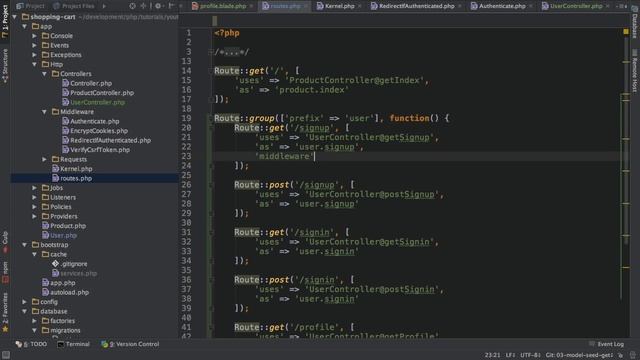
Task: Switch to Kernel.php editor tab
Action: click(339, 6)
